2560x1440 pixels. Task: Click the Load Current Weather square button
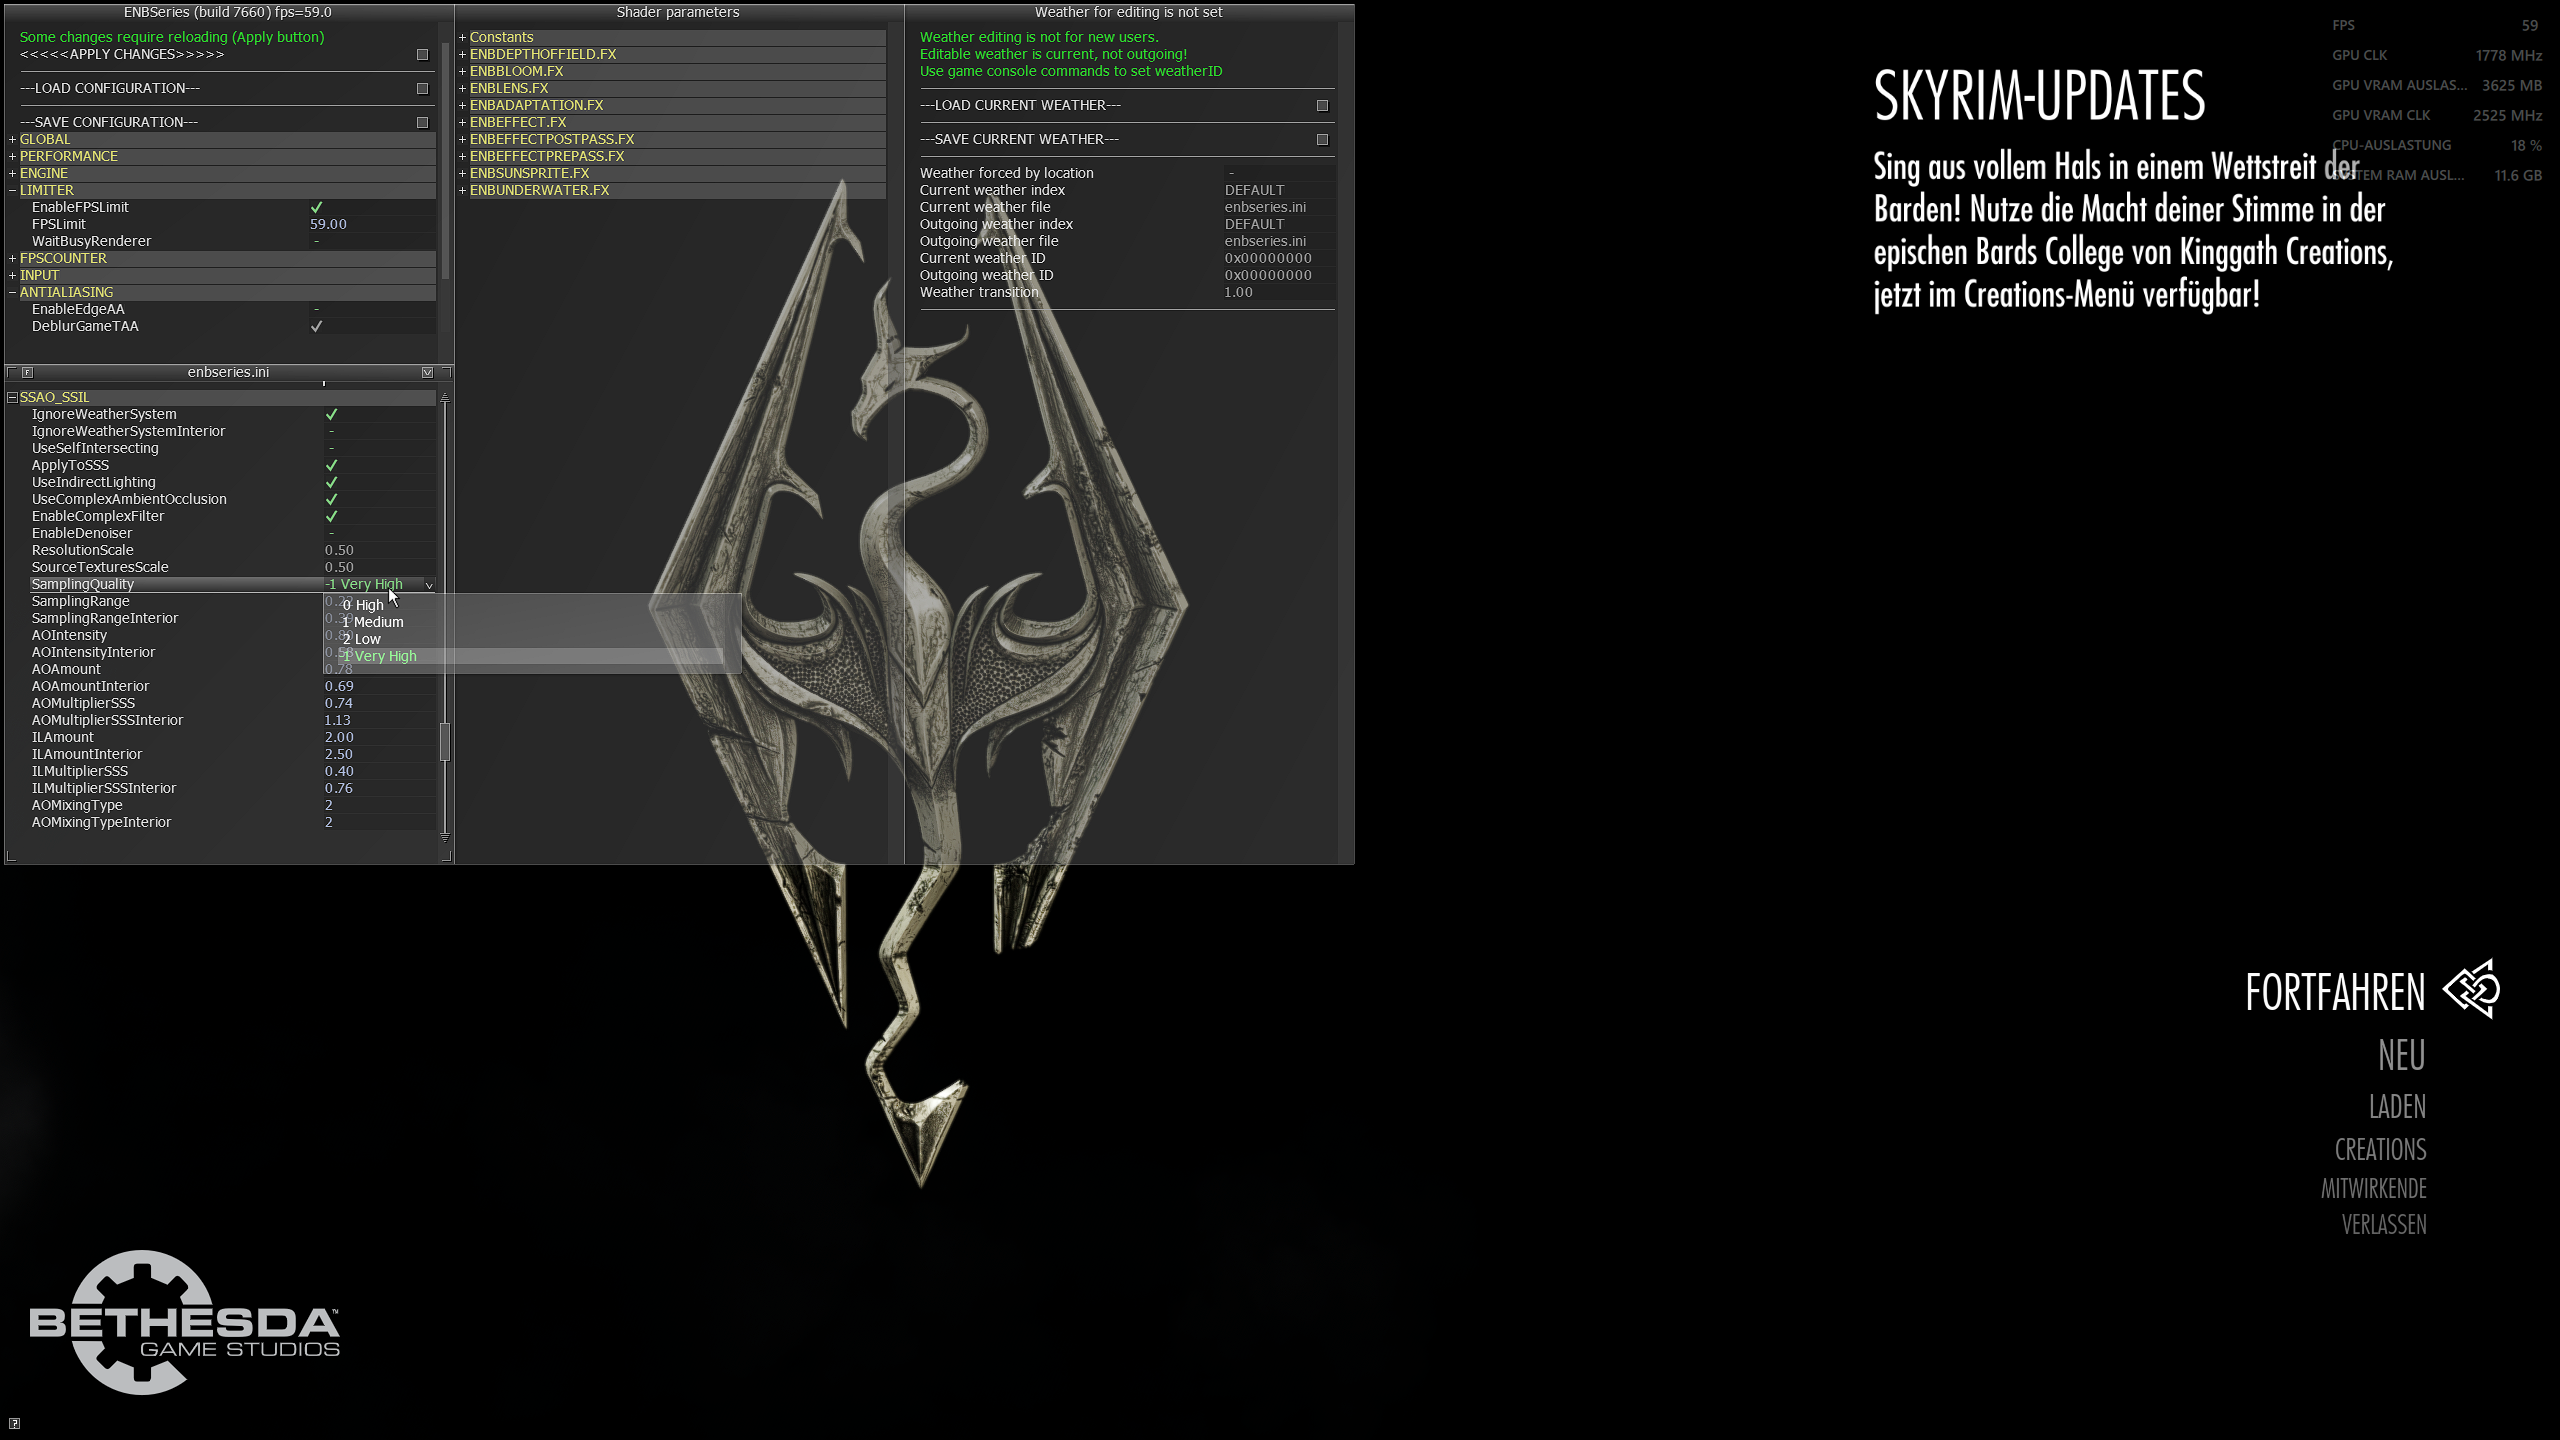(x=1322, y=106)
